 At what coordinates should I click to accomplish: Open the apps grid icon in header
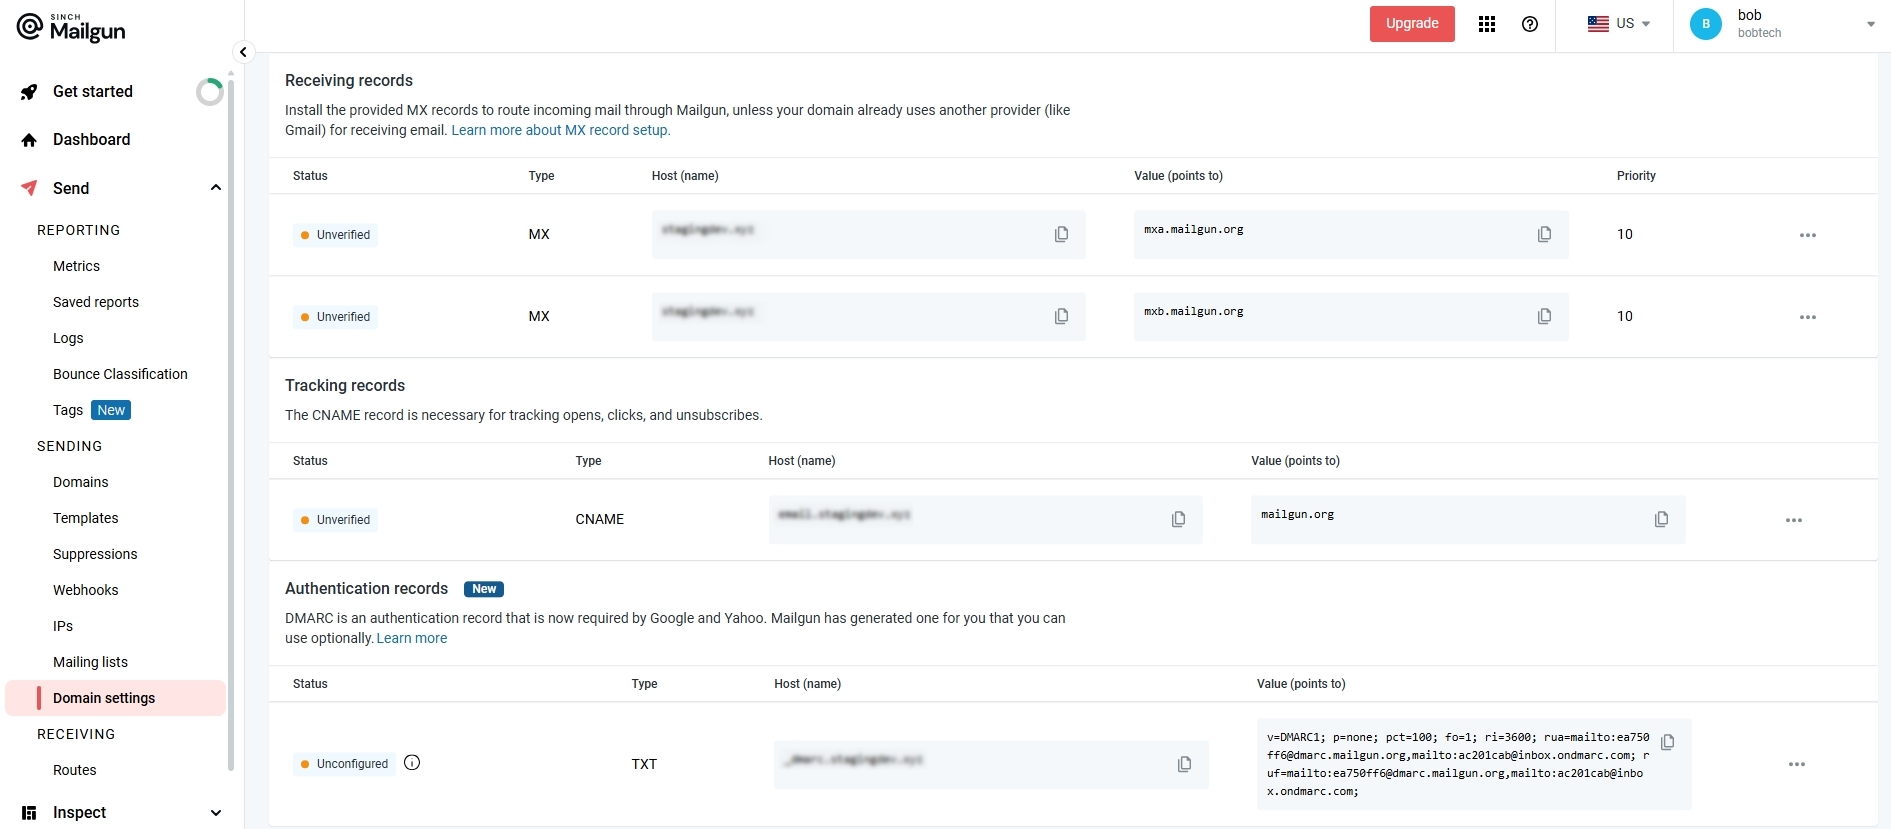(x=1487, y=24)
